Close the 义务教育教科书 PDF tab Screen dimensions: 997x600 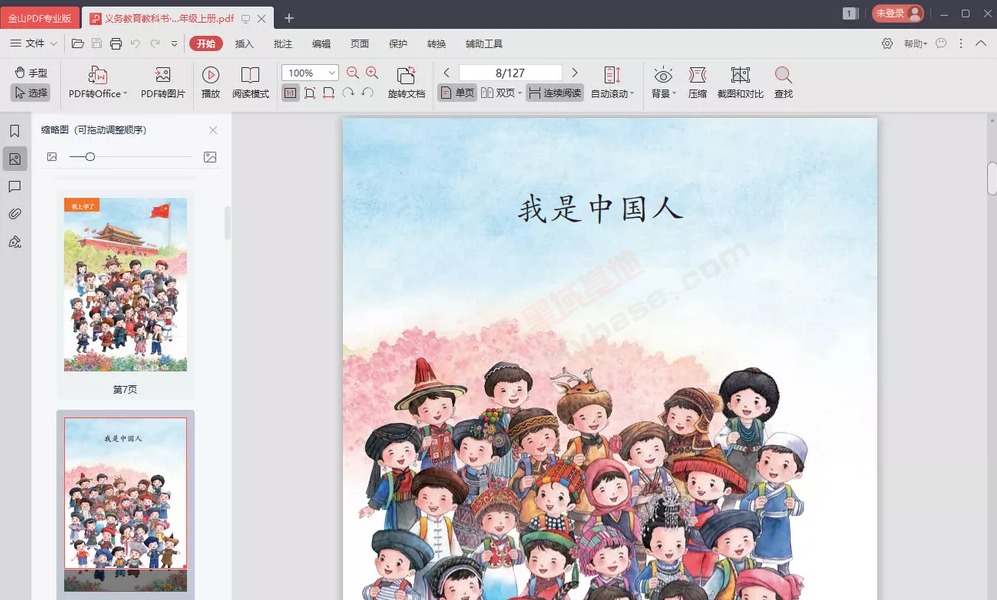coord(261,18)
